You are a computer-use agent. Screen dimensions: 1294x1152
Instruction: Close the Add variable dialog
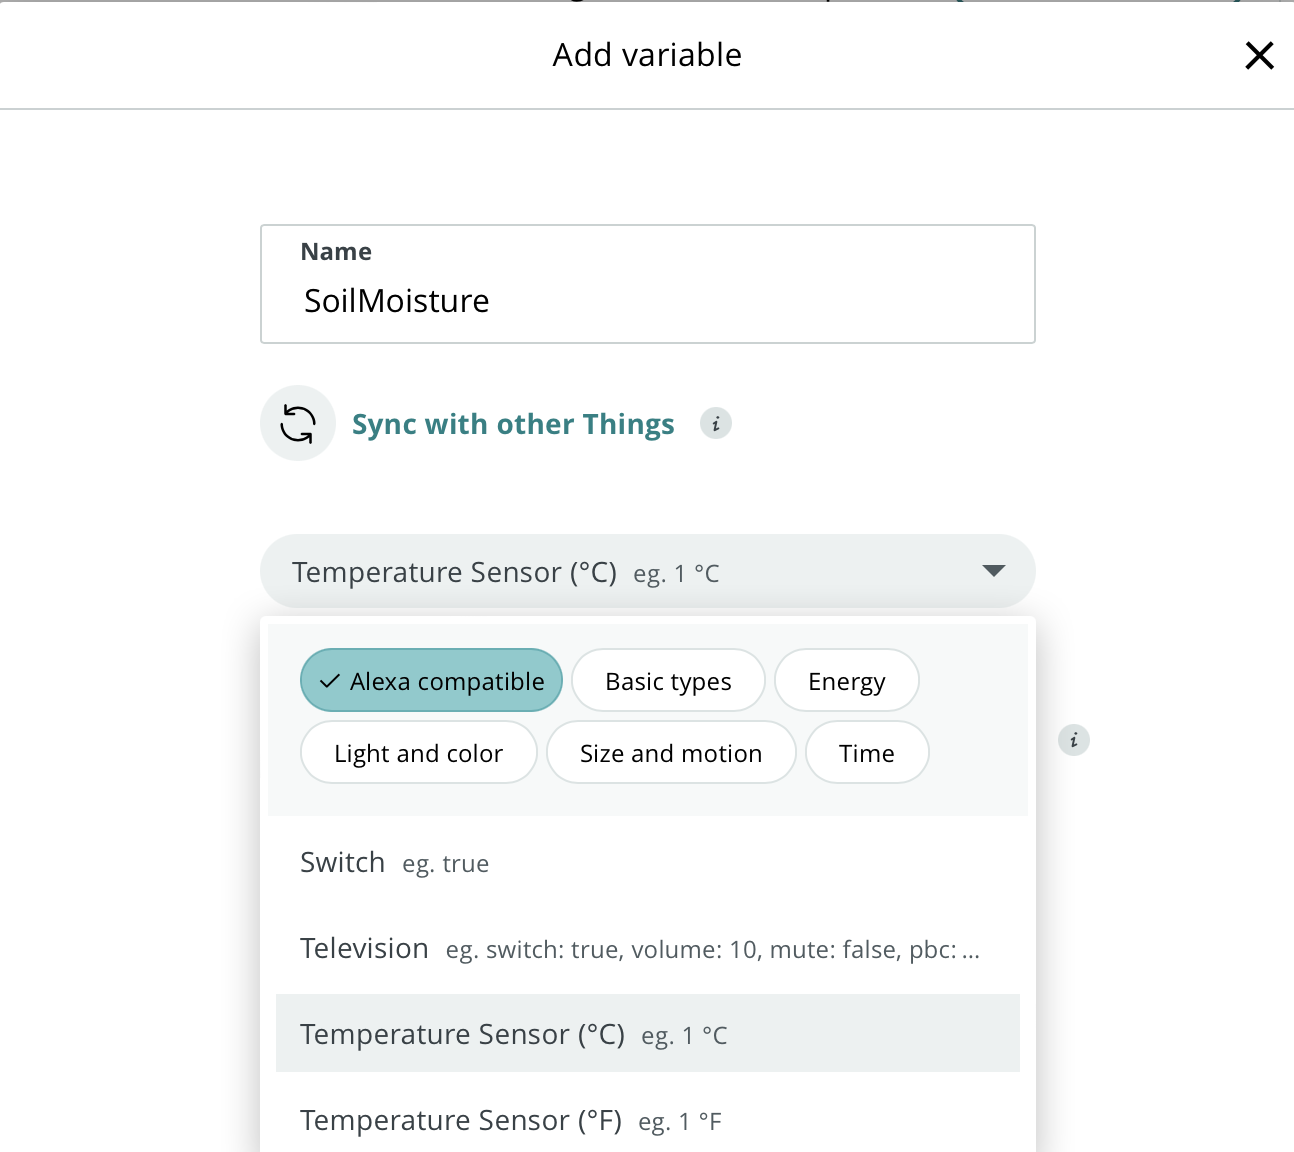click(1259, 55)
